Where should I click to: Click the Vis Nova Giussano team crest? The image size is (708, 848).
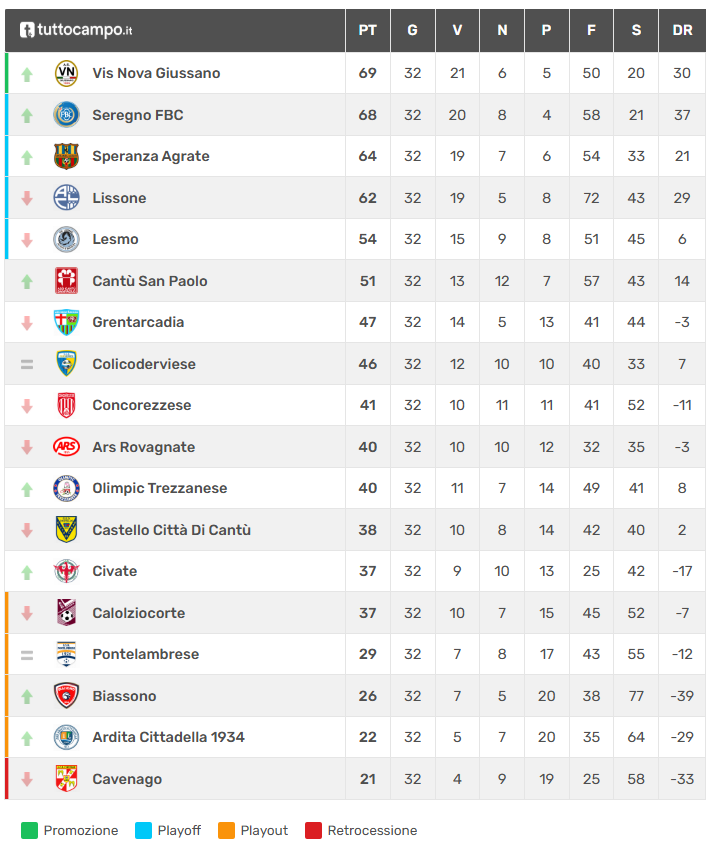coord(66,73)
